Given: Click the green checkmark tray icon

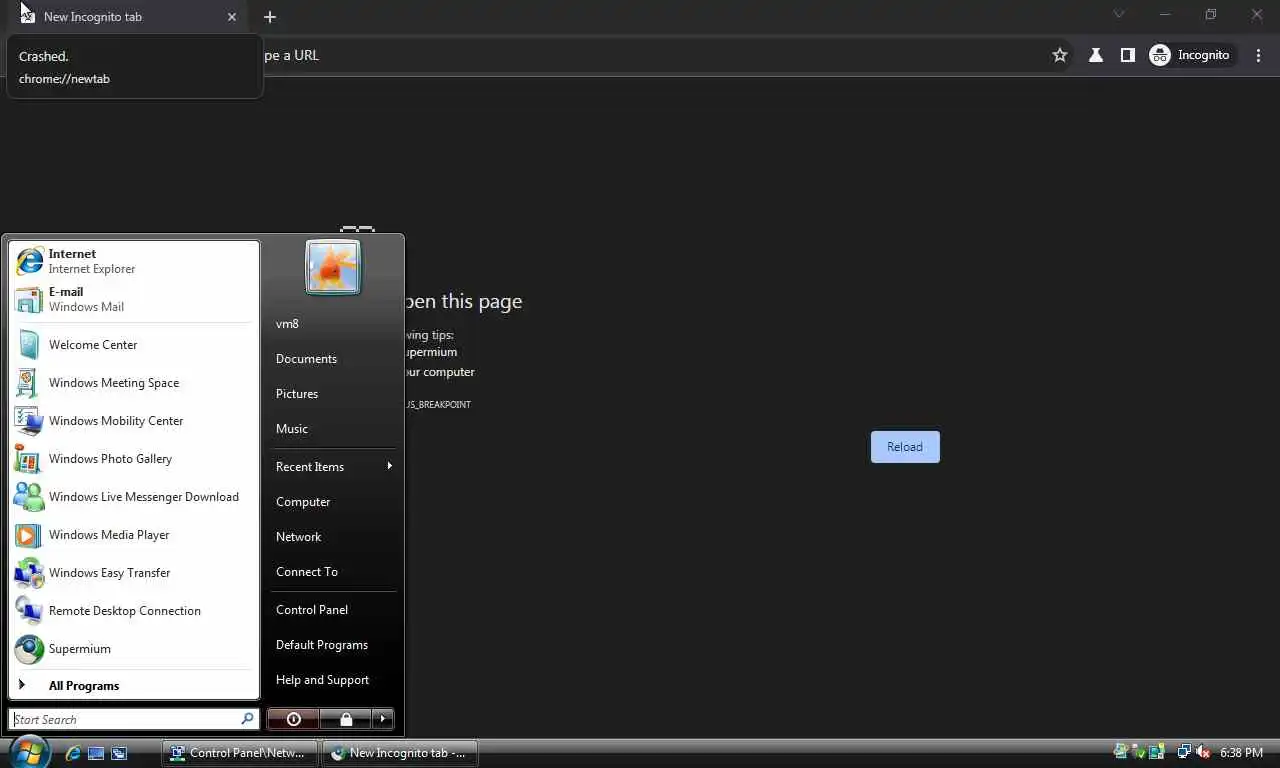Looking at the screenshot, I should [x=1139, y=752].
